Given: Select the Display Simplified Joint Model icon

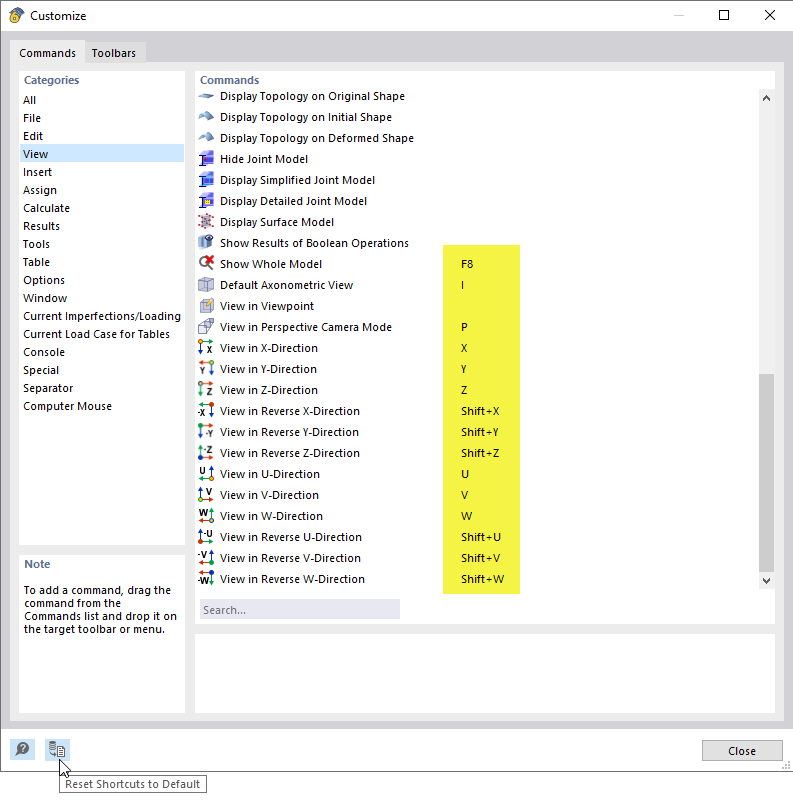Looking at the screenshot, I should coord(206,180).
